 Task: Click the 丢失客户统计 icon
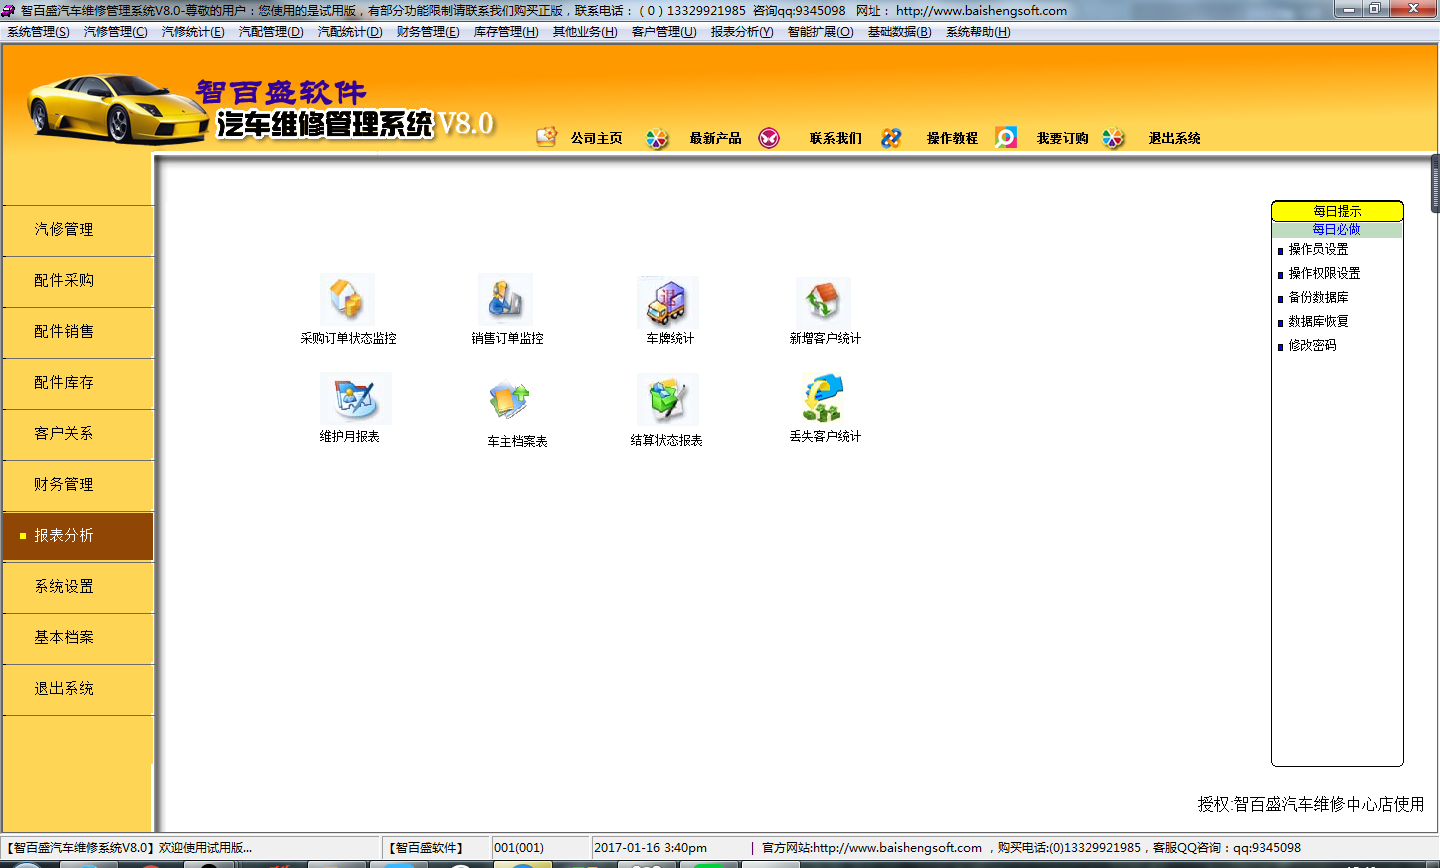coord(823,398)
